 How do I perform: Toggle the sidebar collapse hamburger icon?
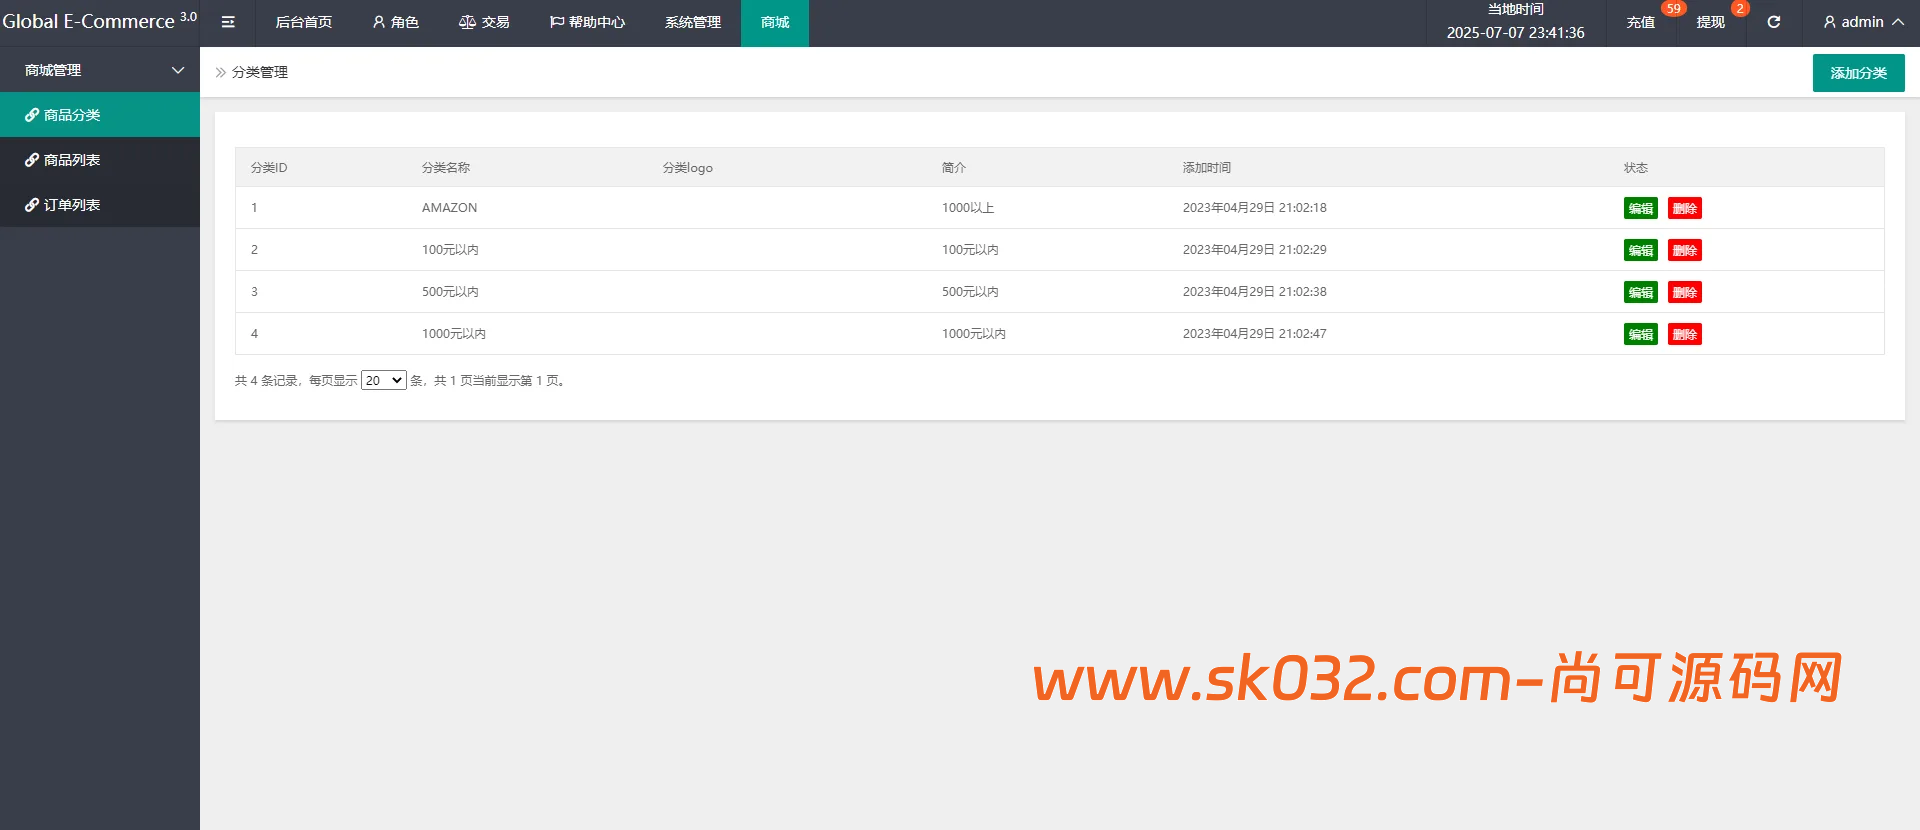click(x=228, y=22)
